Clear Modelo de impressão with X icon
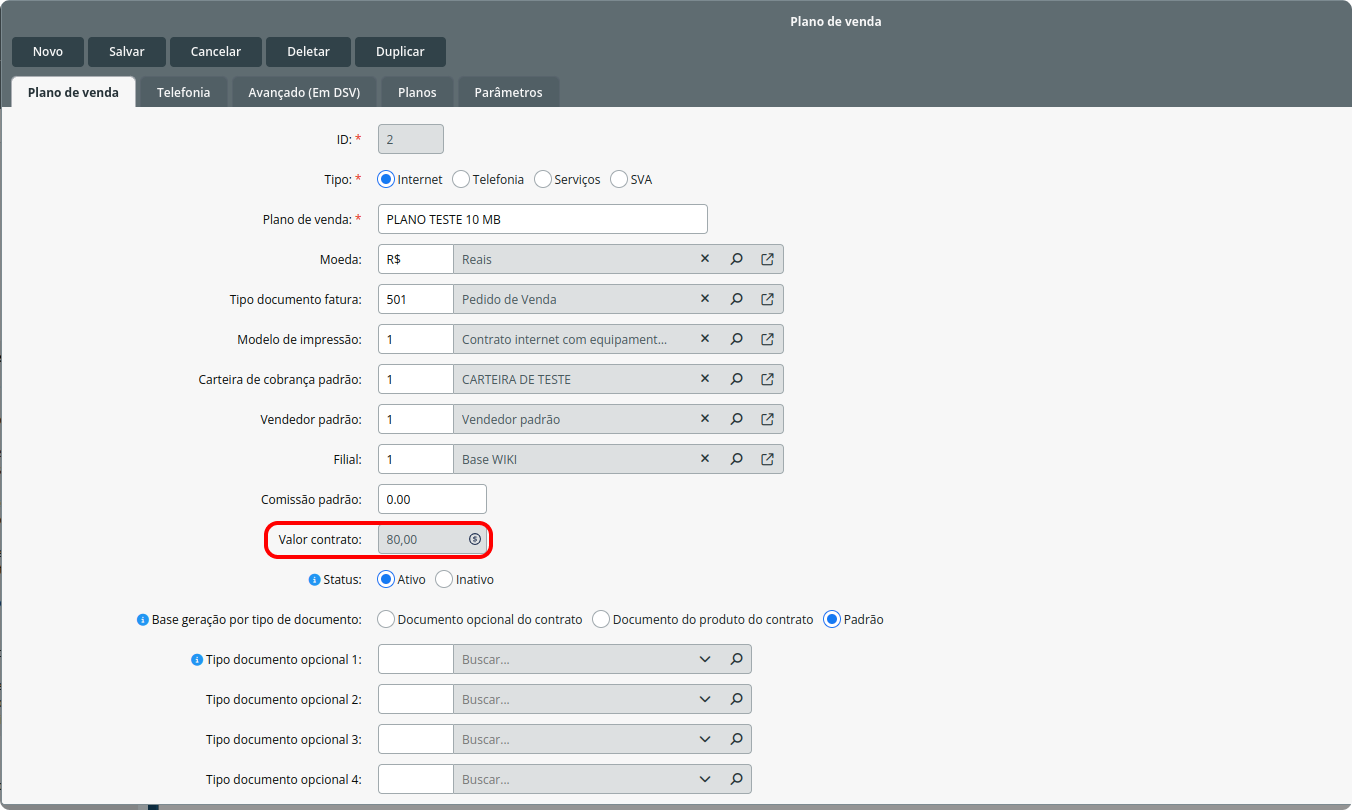Viewport: 1352px width, 810px height. [705, 339]
